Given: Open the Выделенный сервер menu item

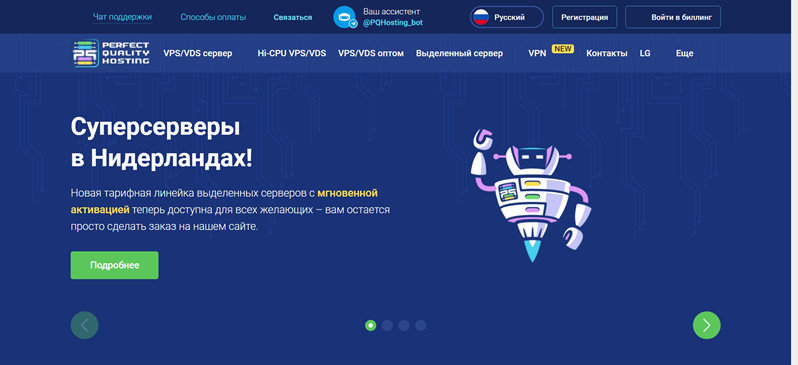Looking at the screenshot, I should [459, 53].
